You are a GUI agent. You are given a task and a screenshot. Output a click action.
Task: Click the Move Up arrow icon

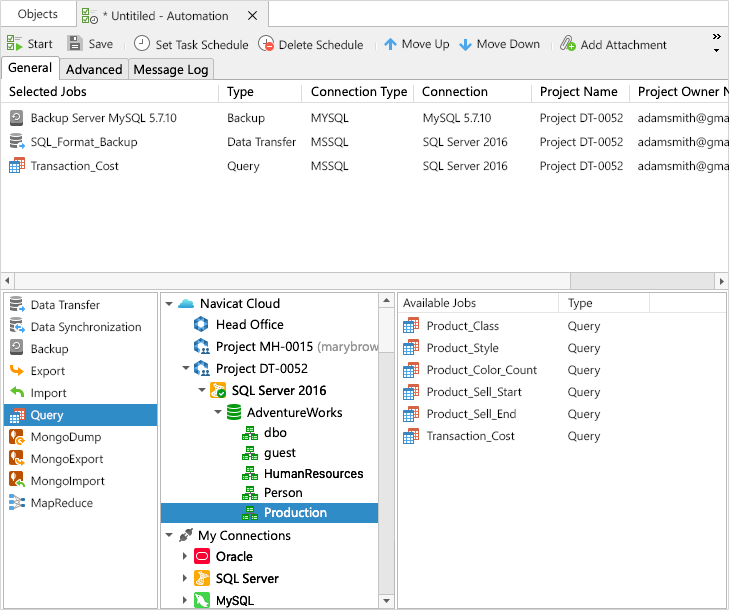tap(391, 44)
